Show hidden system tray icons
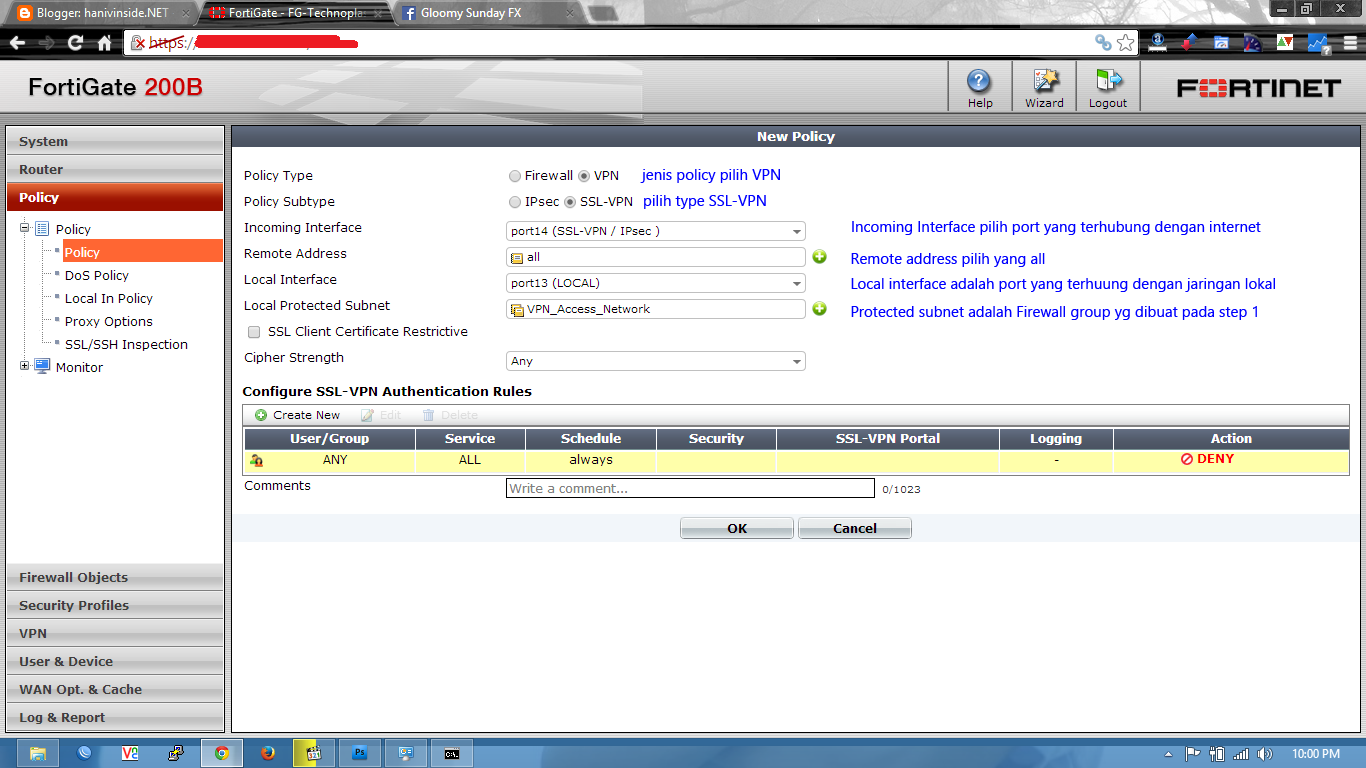The height and width of the screenshot is (768, 1366). pyautogui.click(x=1169, y=754)
